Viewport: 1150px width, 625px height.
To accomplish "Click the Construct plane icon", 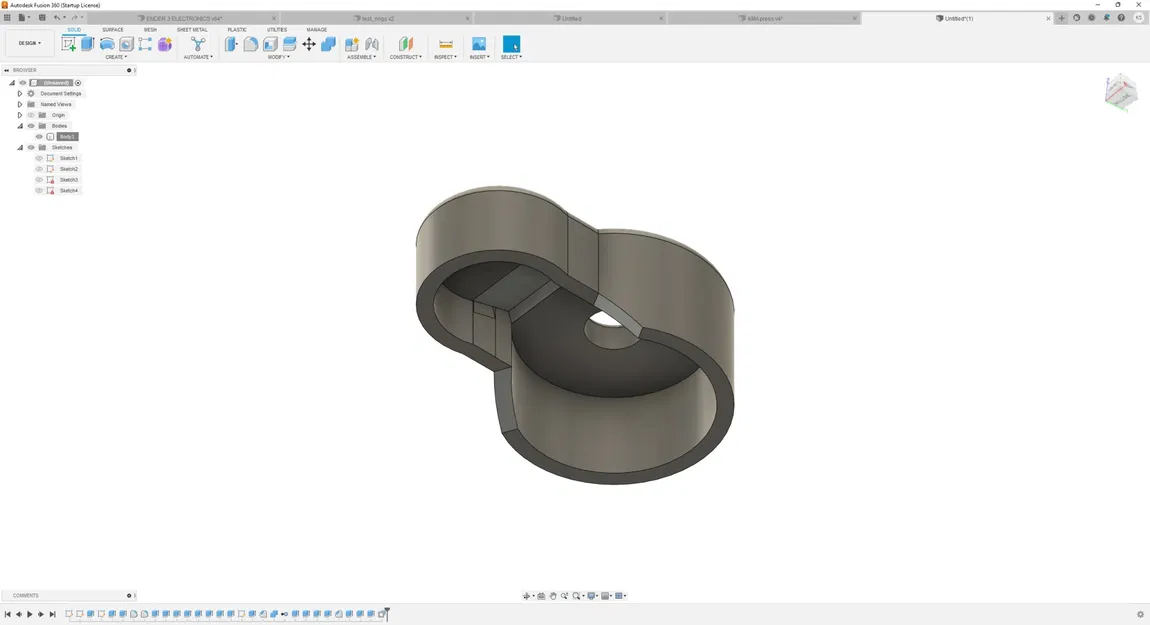I will (406, 44).
